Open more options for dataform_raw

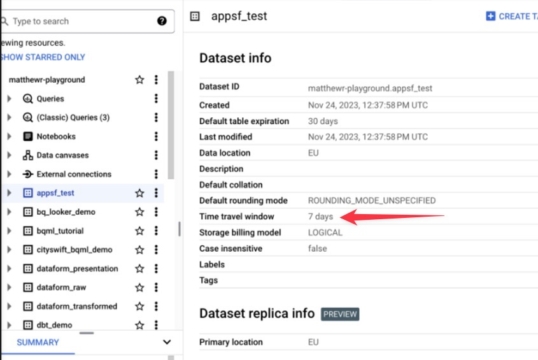click(x=156, y=287)
